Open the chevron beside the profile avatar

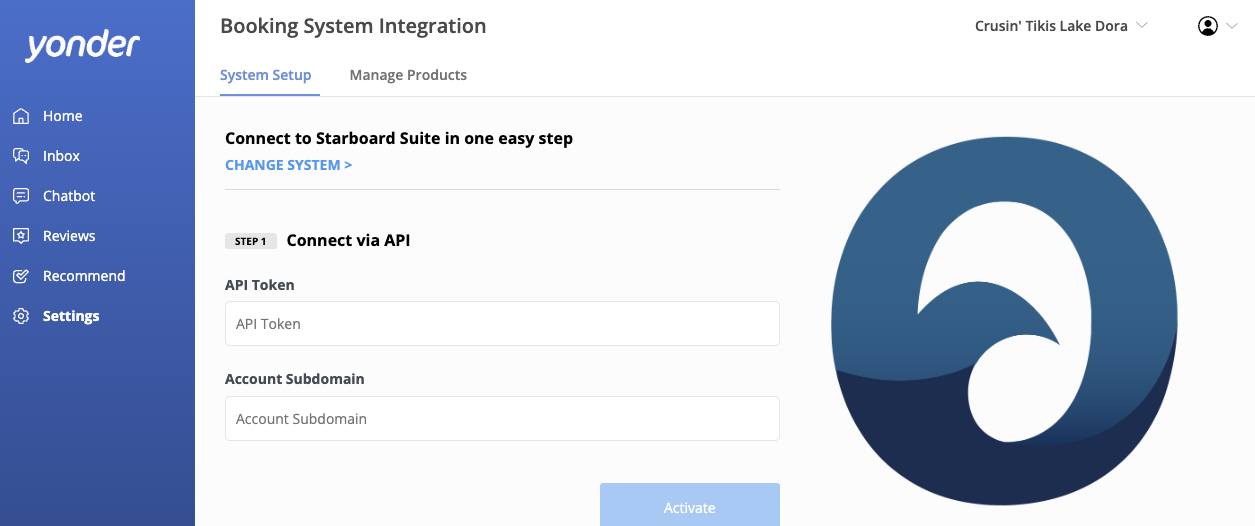(x=1231, y=26)
